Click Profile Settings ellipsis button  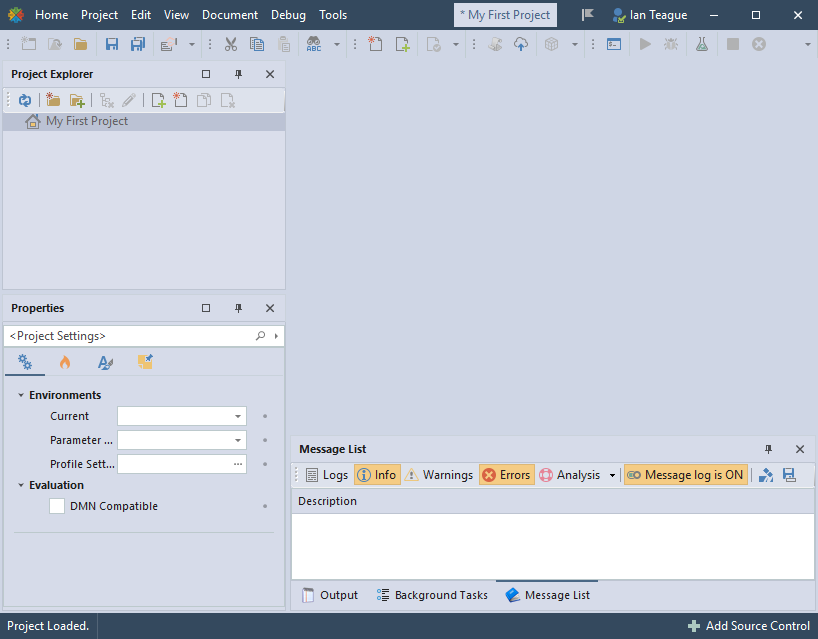238,464
